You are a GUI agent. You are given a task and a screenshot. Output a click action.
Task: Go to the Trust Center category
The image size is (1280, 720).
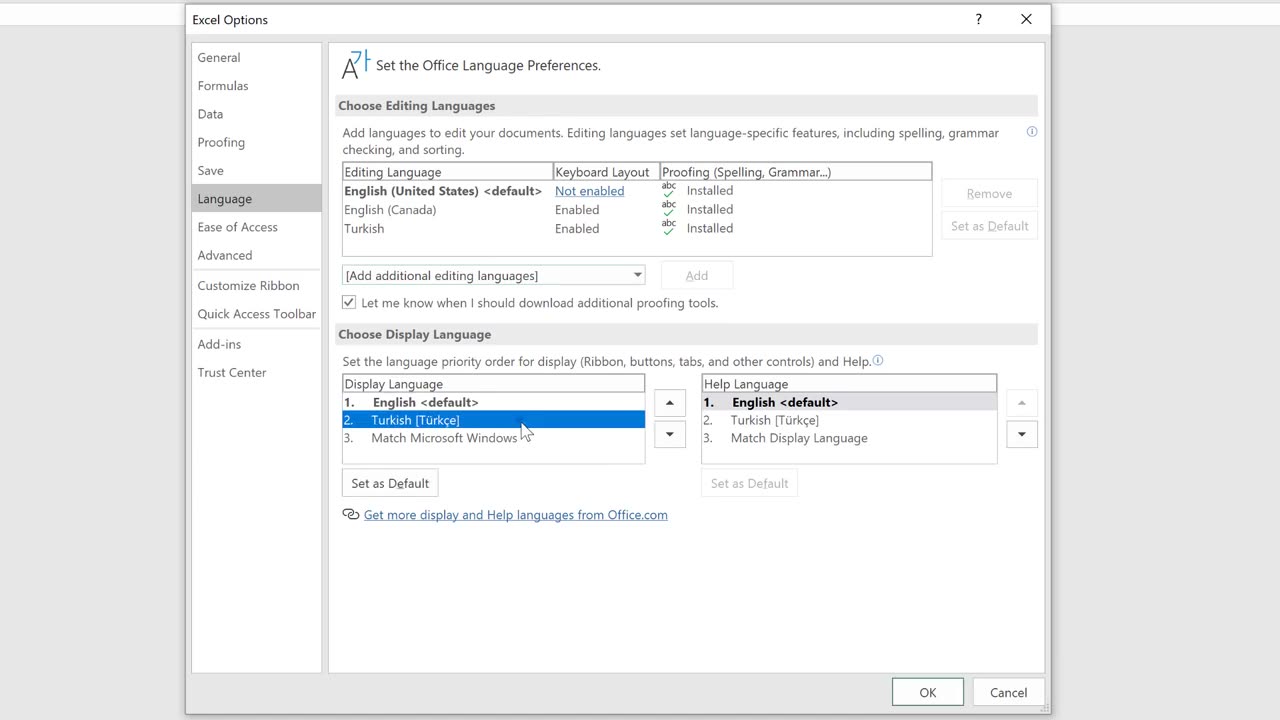[x=232, y=372]
